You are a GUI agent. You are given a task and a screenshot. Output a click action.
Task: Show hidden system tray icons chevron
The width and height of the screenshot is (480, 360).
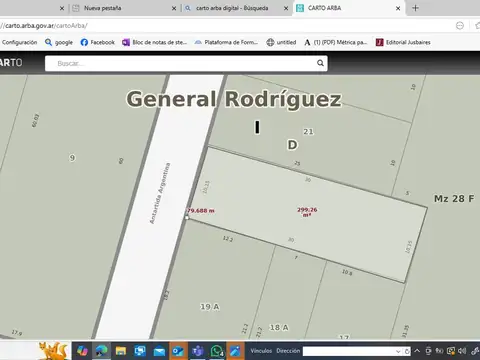[417, 351]
